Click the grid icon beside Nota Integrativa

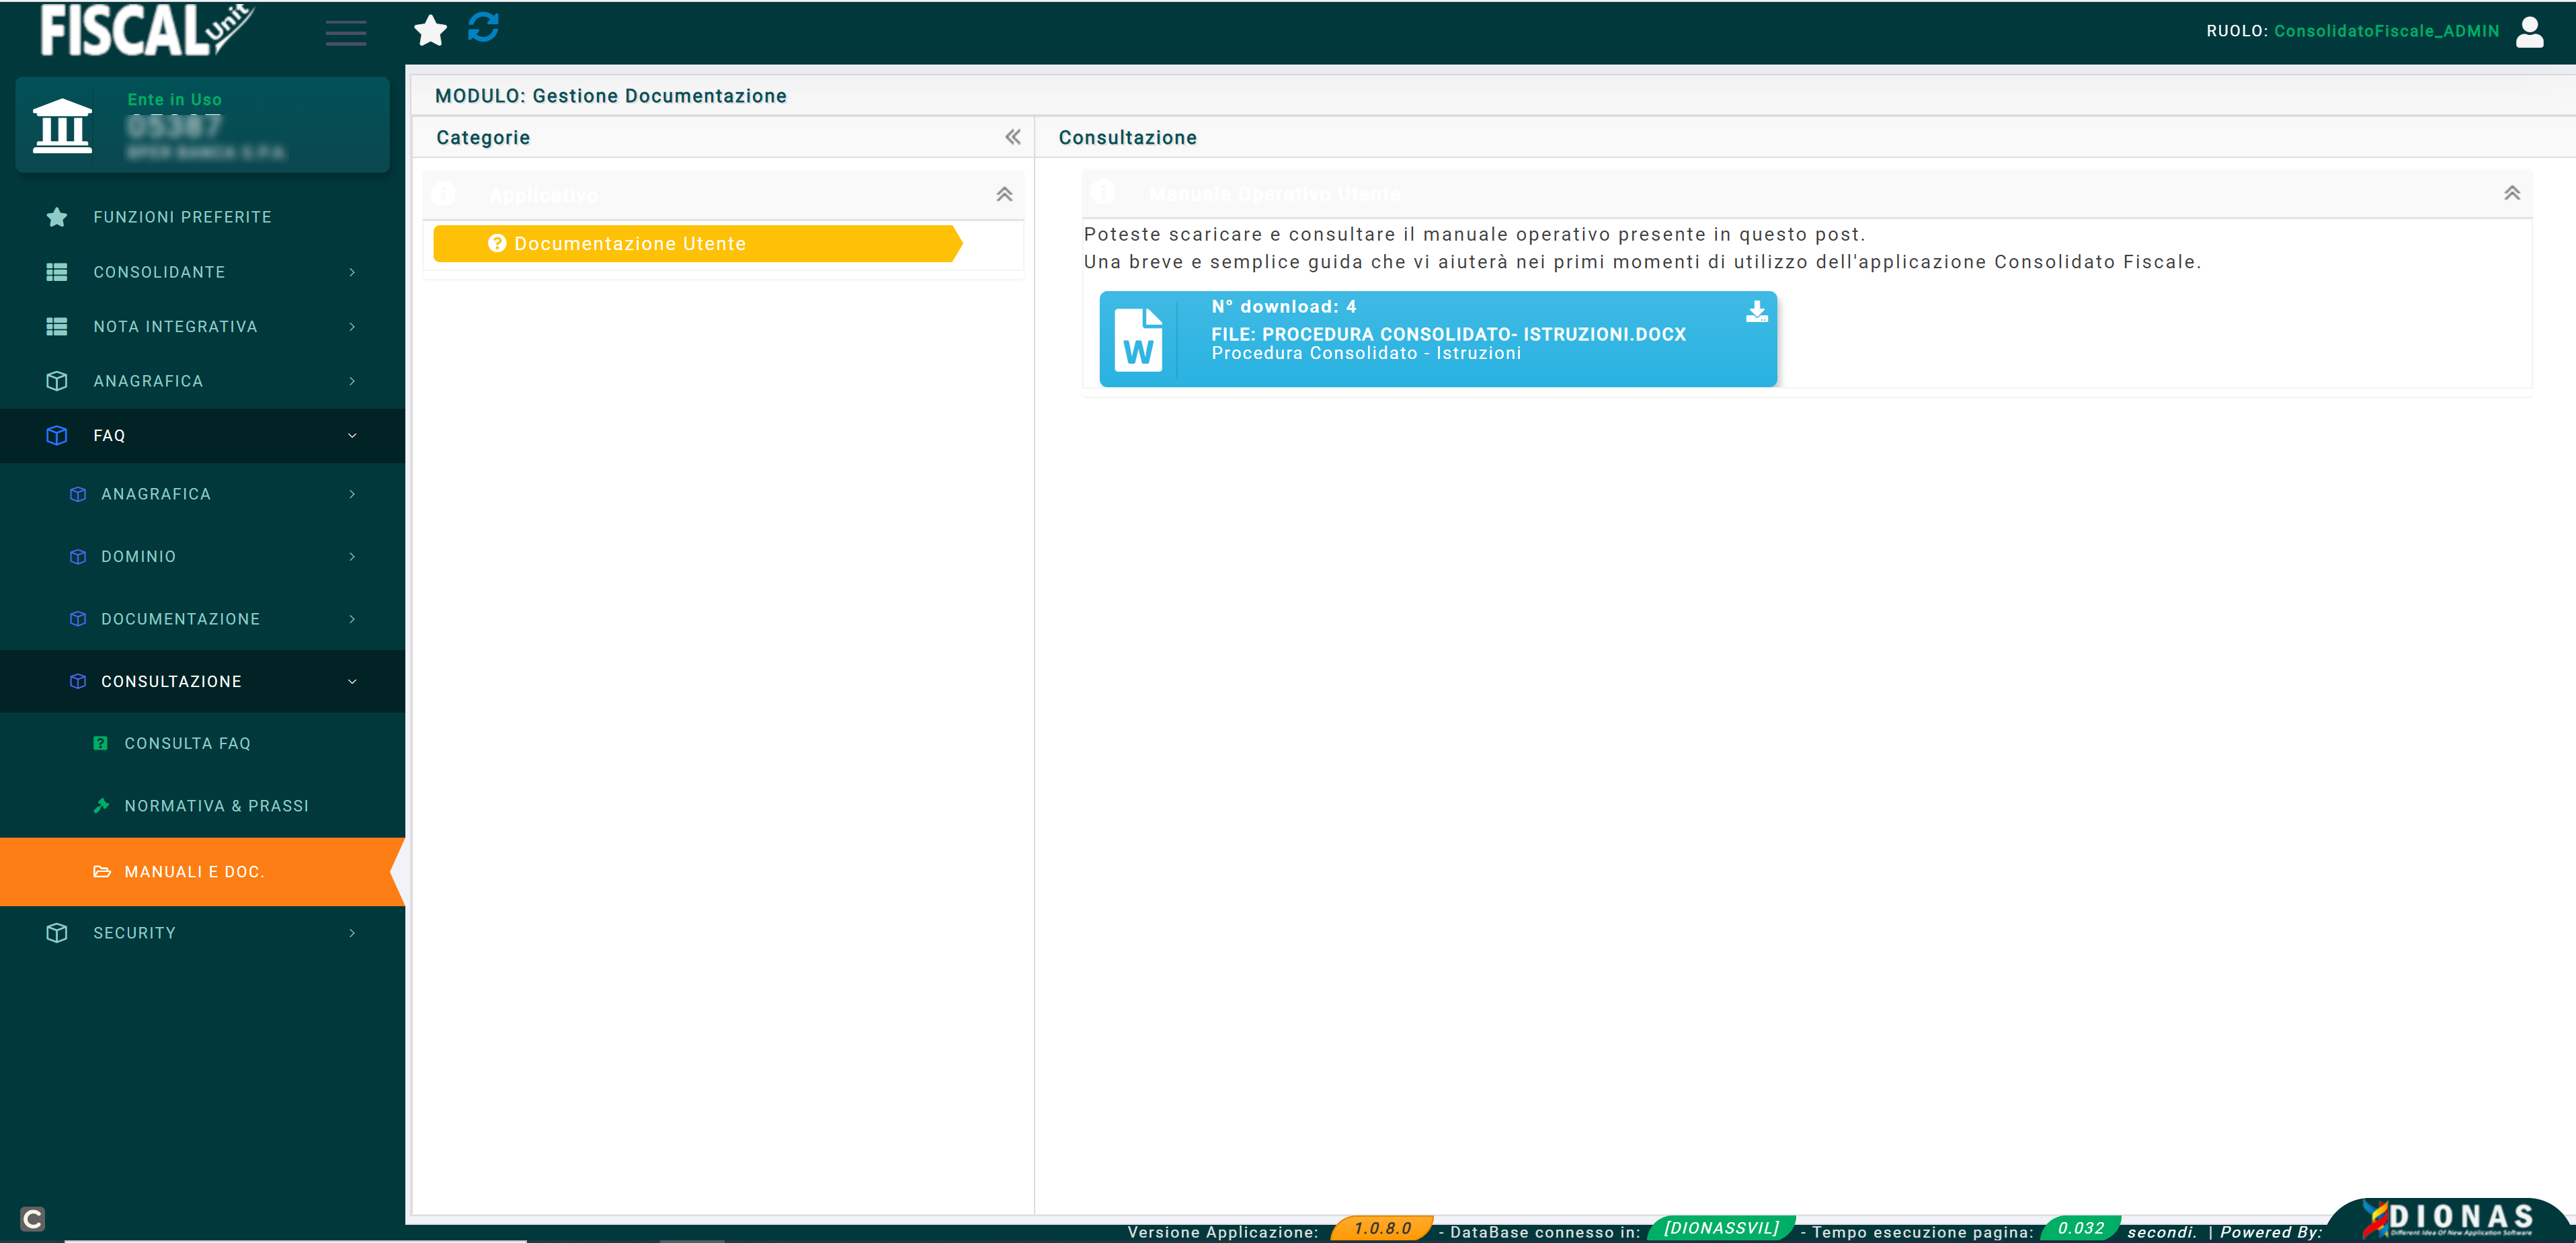pyautogui.click(x=57, y=327)
